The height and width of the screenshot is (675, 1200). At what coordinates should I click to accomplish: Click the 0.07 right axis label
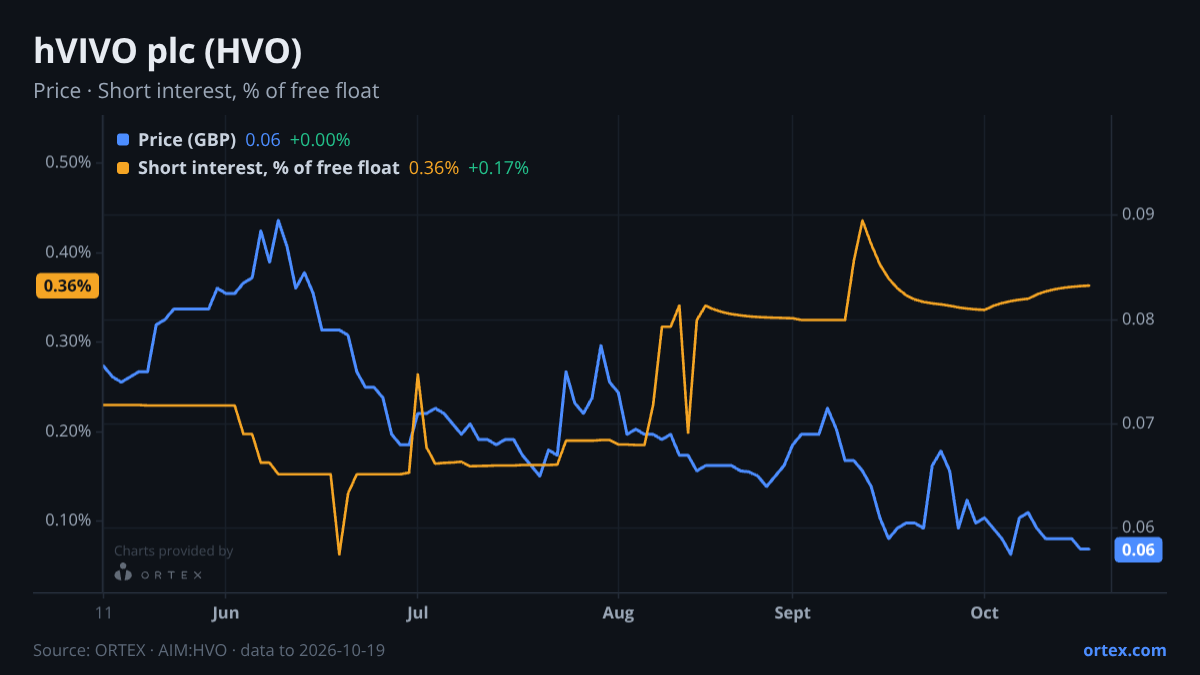pyautogui.click(x=1138, y=423)
